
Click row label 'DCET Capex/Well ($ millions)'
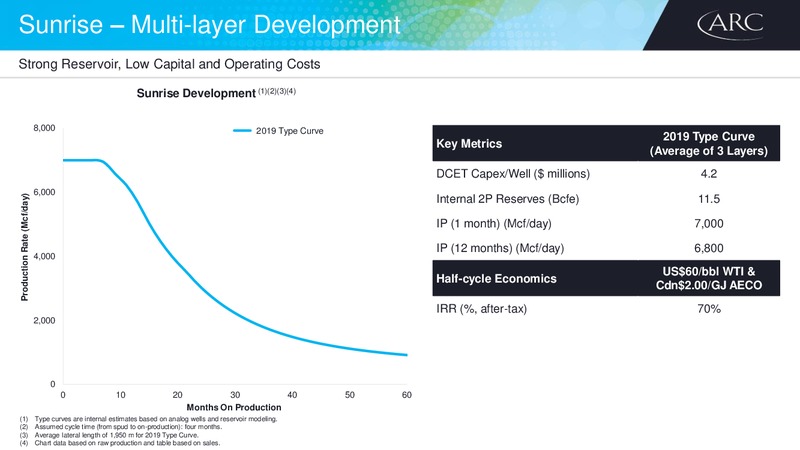[x=513, y=174]
